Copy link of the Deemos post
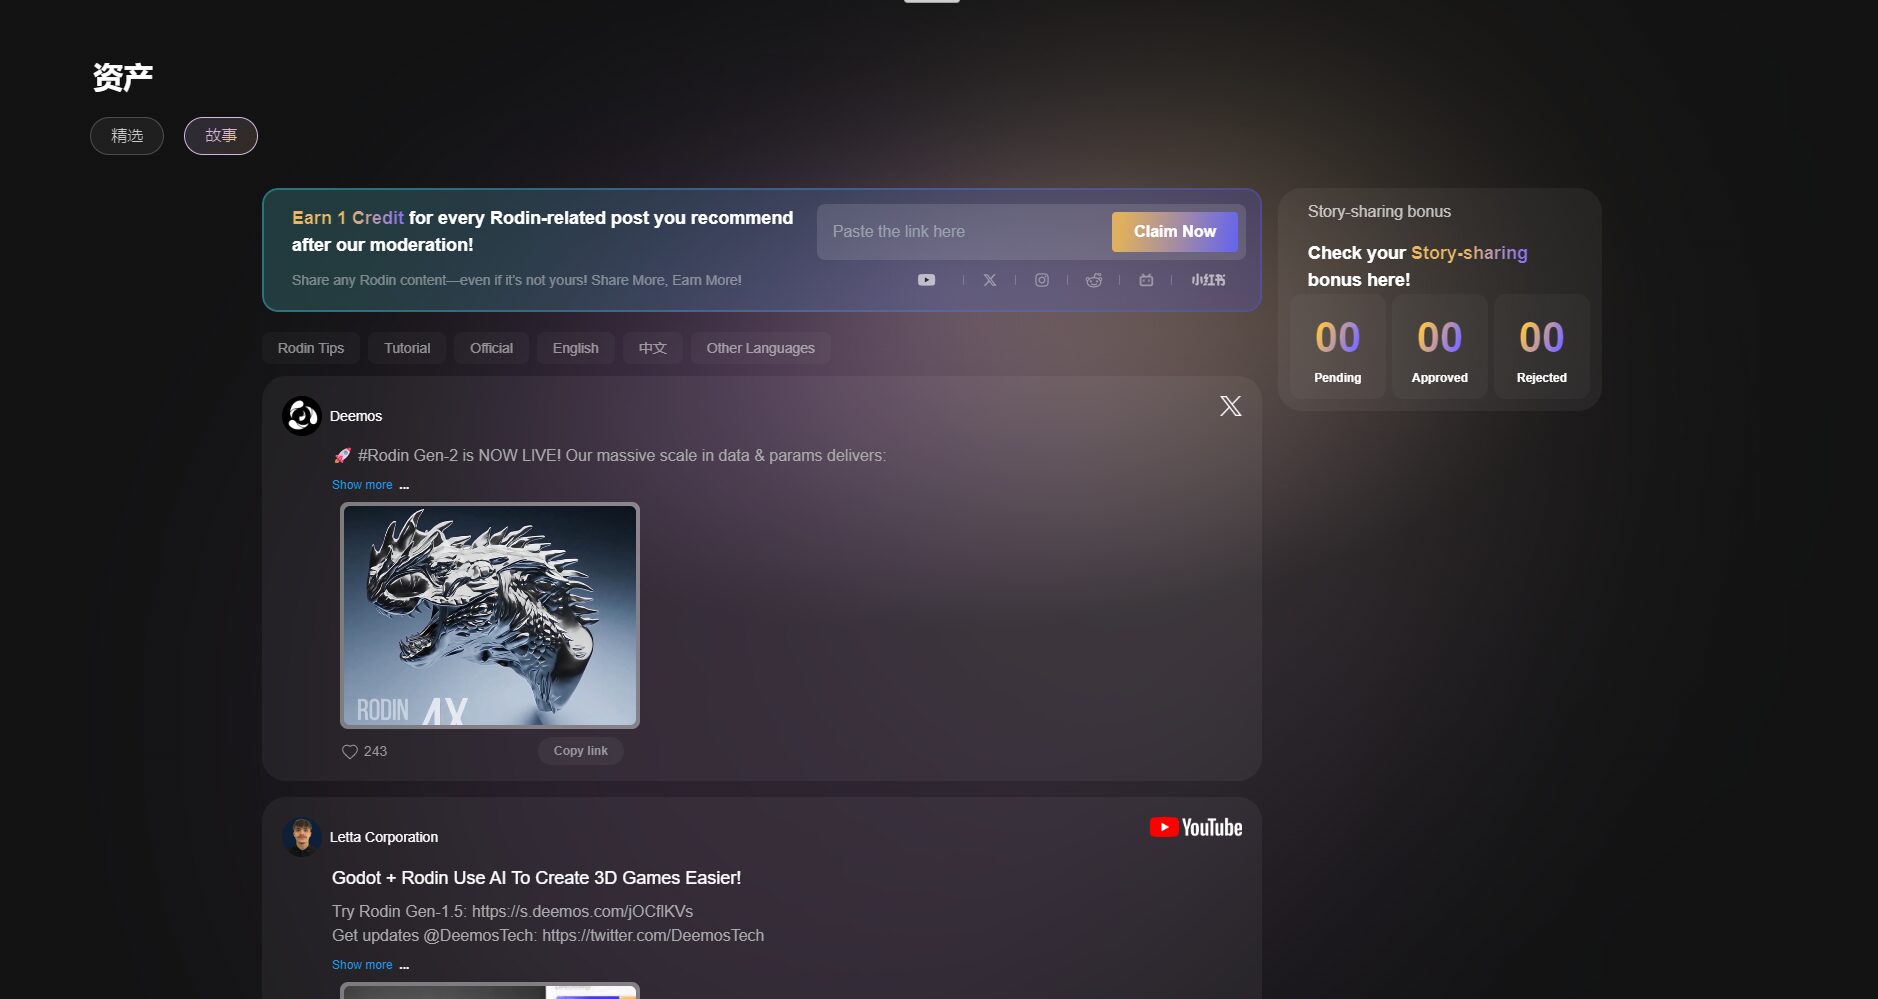 [x=580, y=751]
